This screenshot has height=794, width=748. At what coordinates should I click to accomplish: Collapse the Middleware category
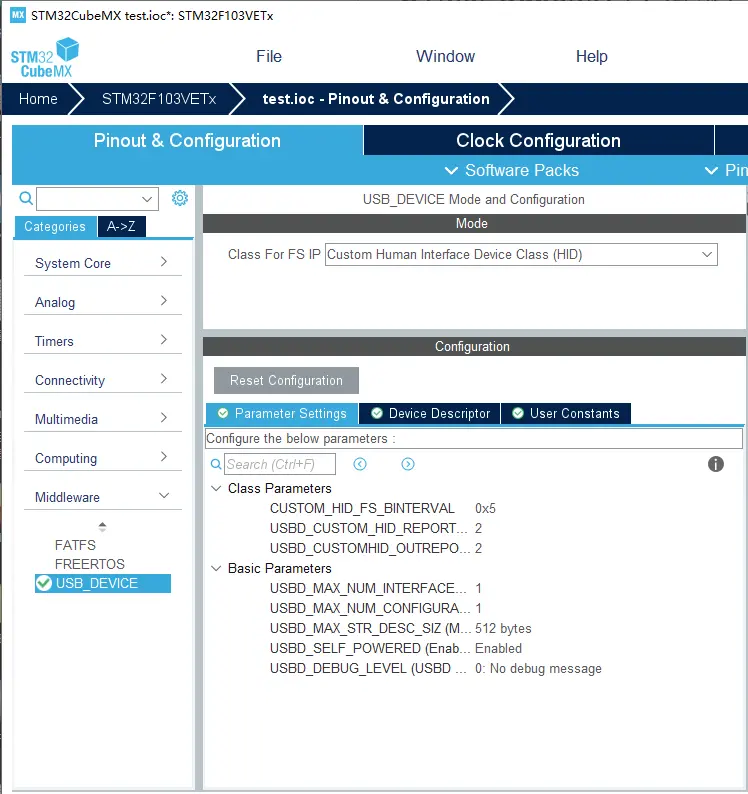point(102,497)
